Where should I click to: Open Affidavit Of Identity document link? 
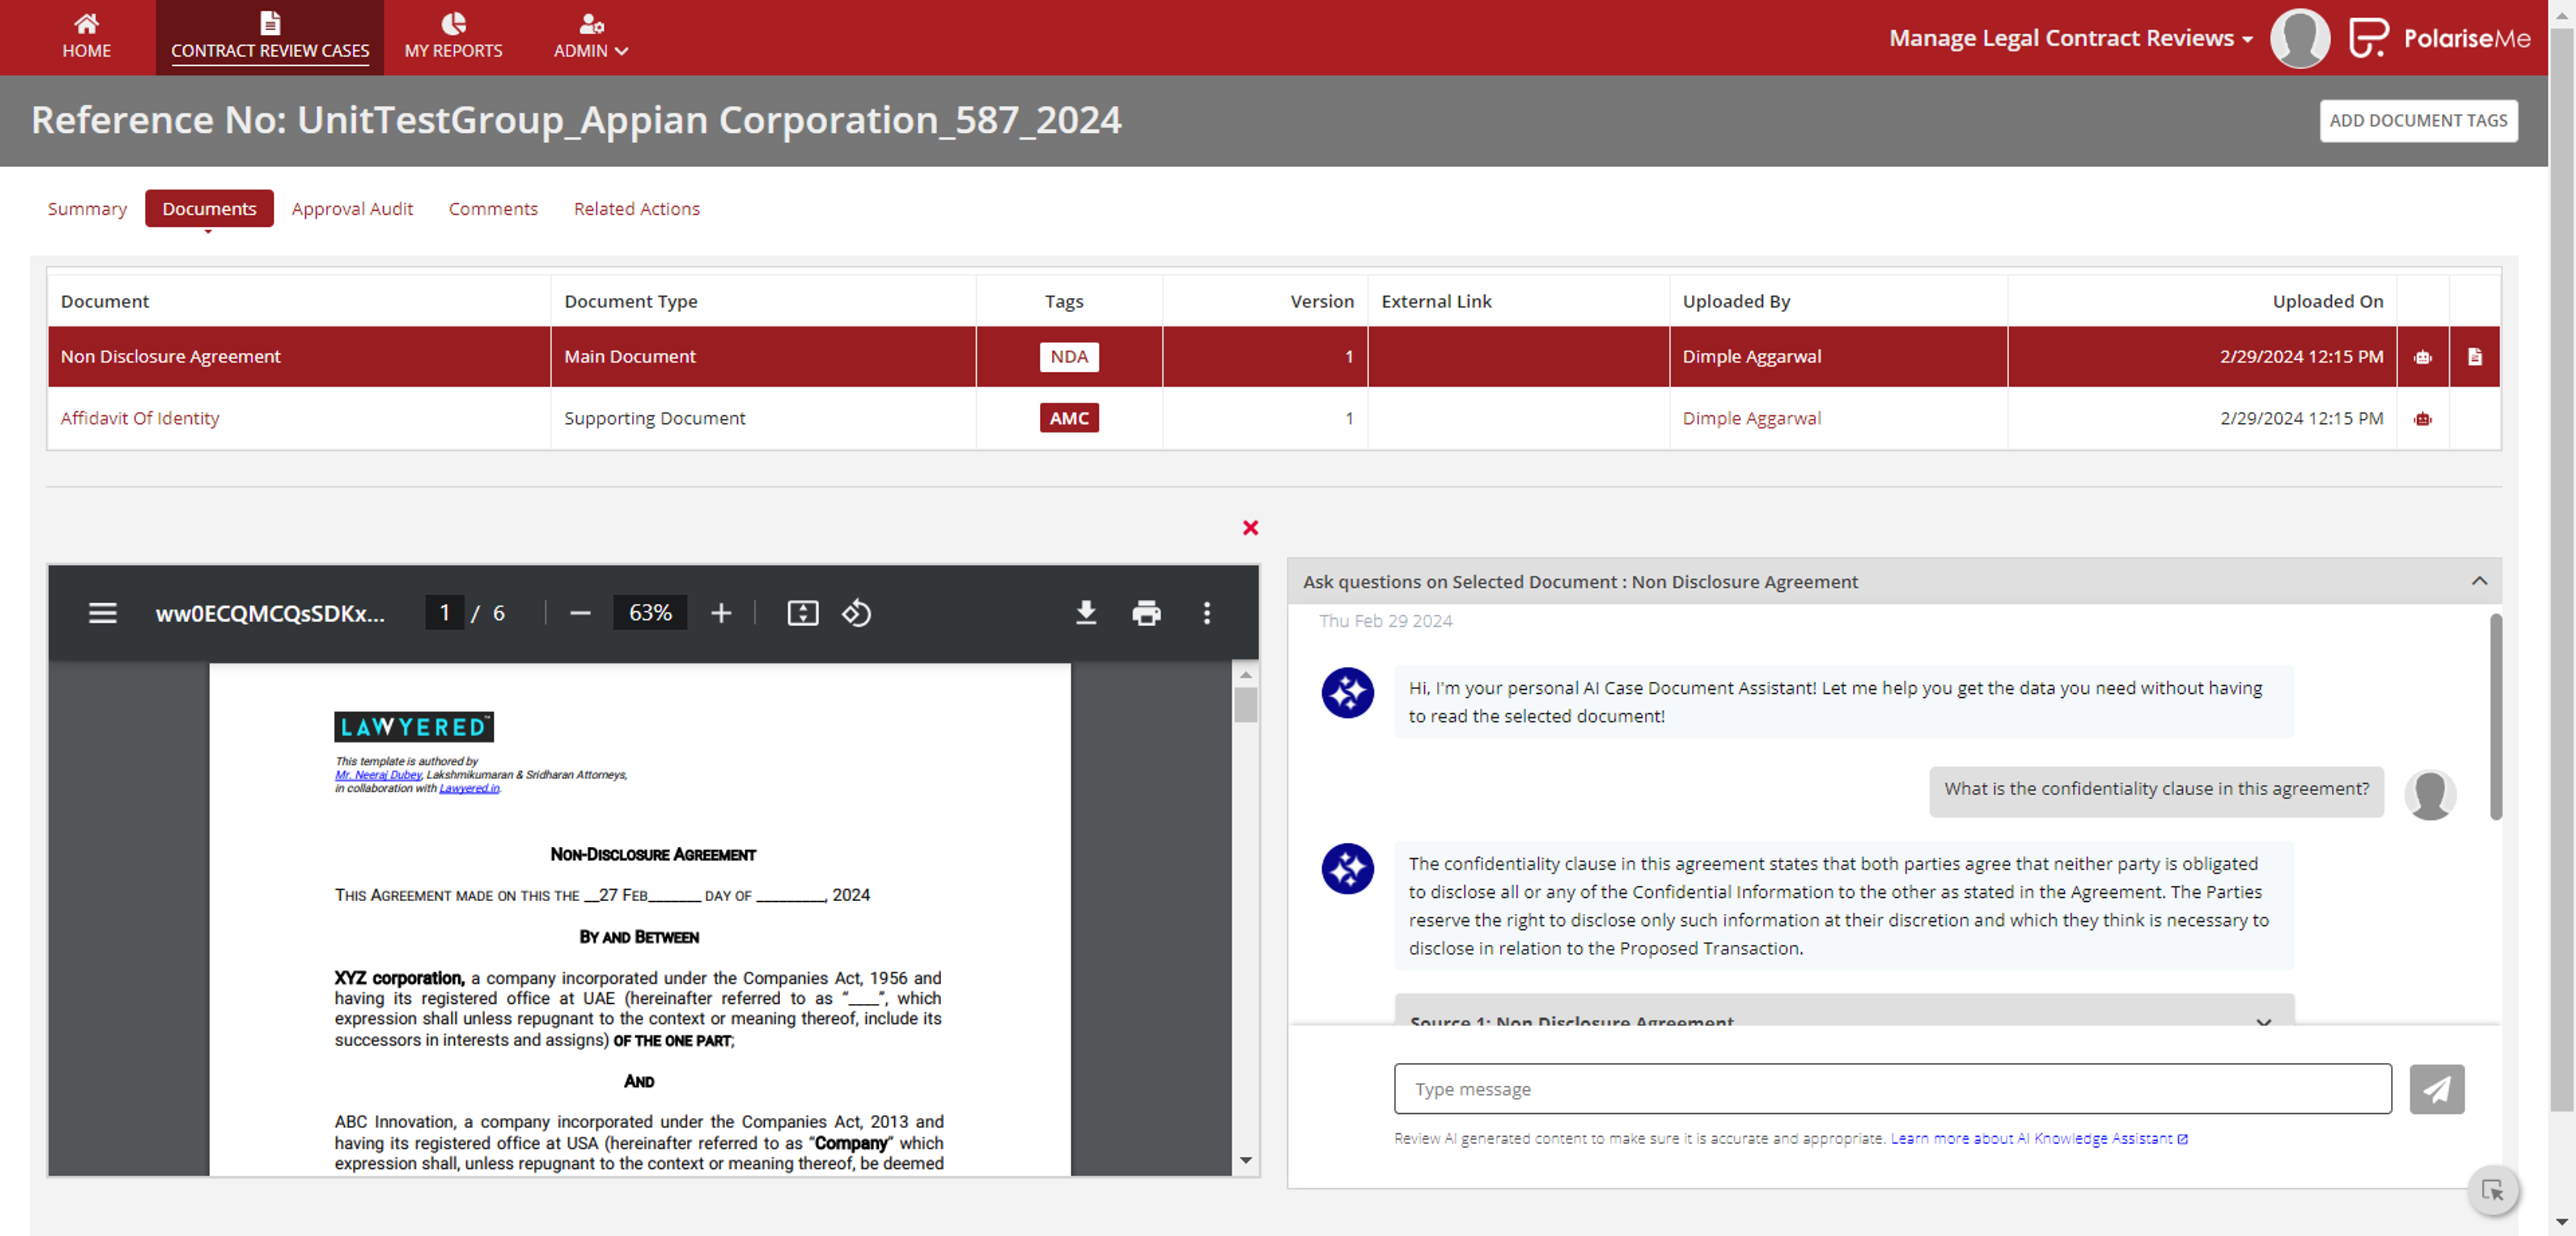tap(140, 418)
